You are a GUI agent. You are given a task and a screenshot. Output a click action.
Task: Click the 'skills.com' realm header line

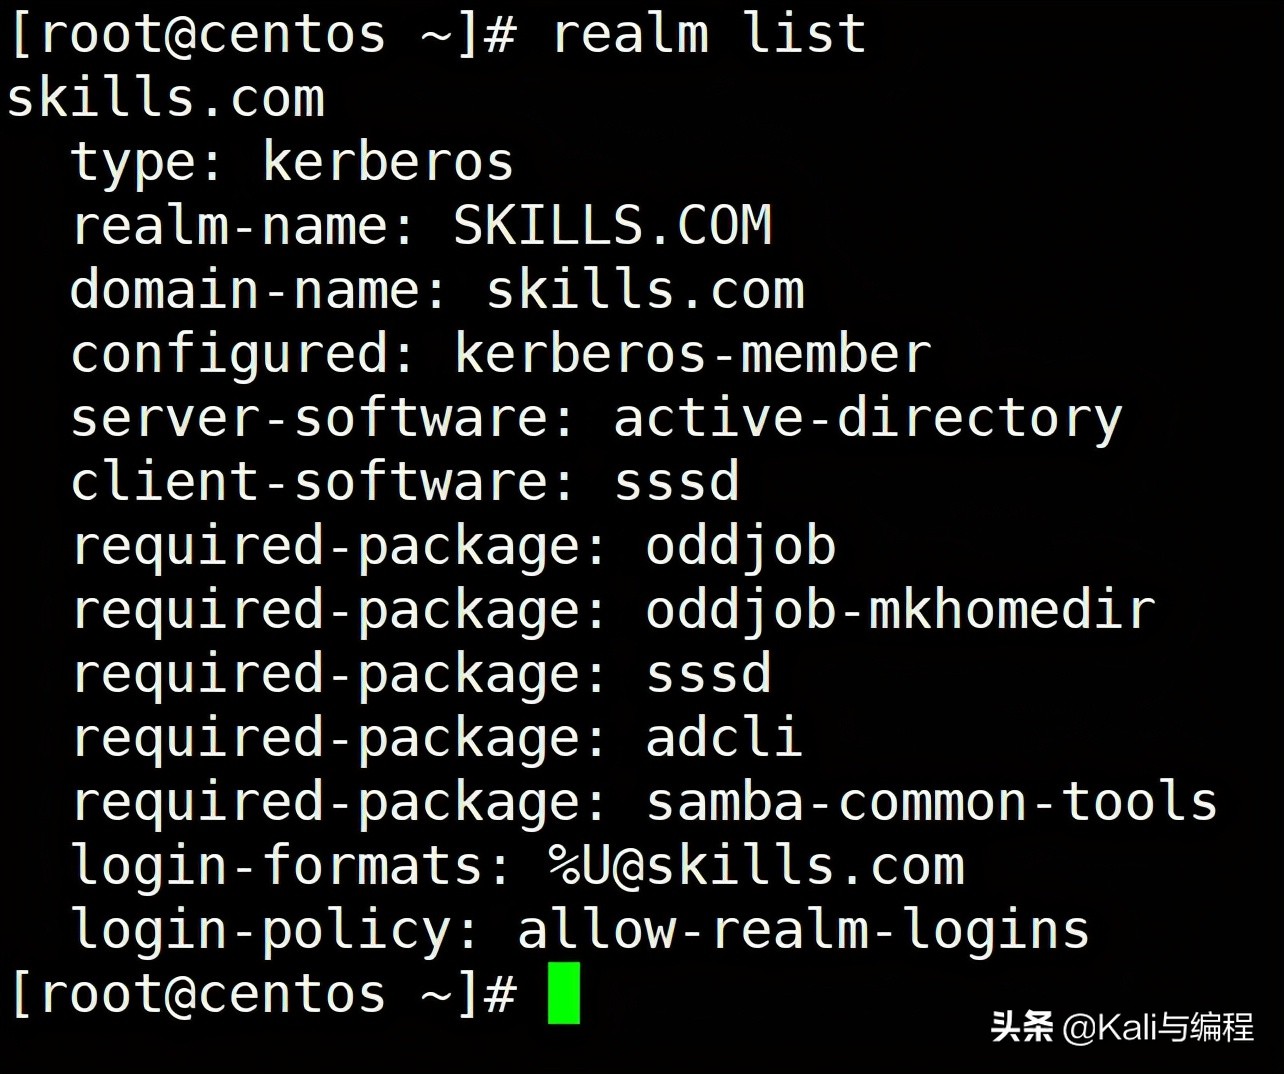click(x=166, y=98)
